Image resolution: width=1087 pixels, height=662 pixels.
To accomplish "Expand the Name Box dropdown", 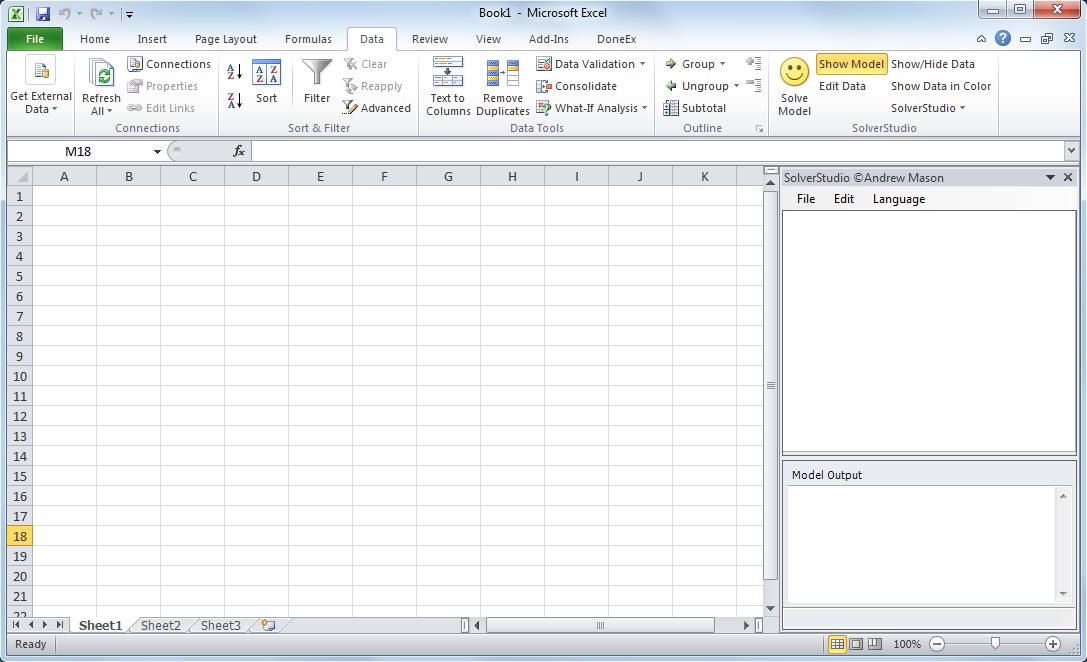I will (x=157, y=151).
